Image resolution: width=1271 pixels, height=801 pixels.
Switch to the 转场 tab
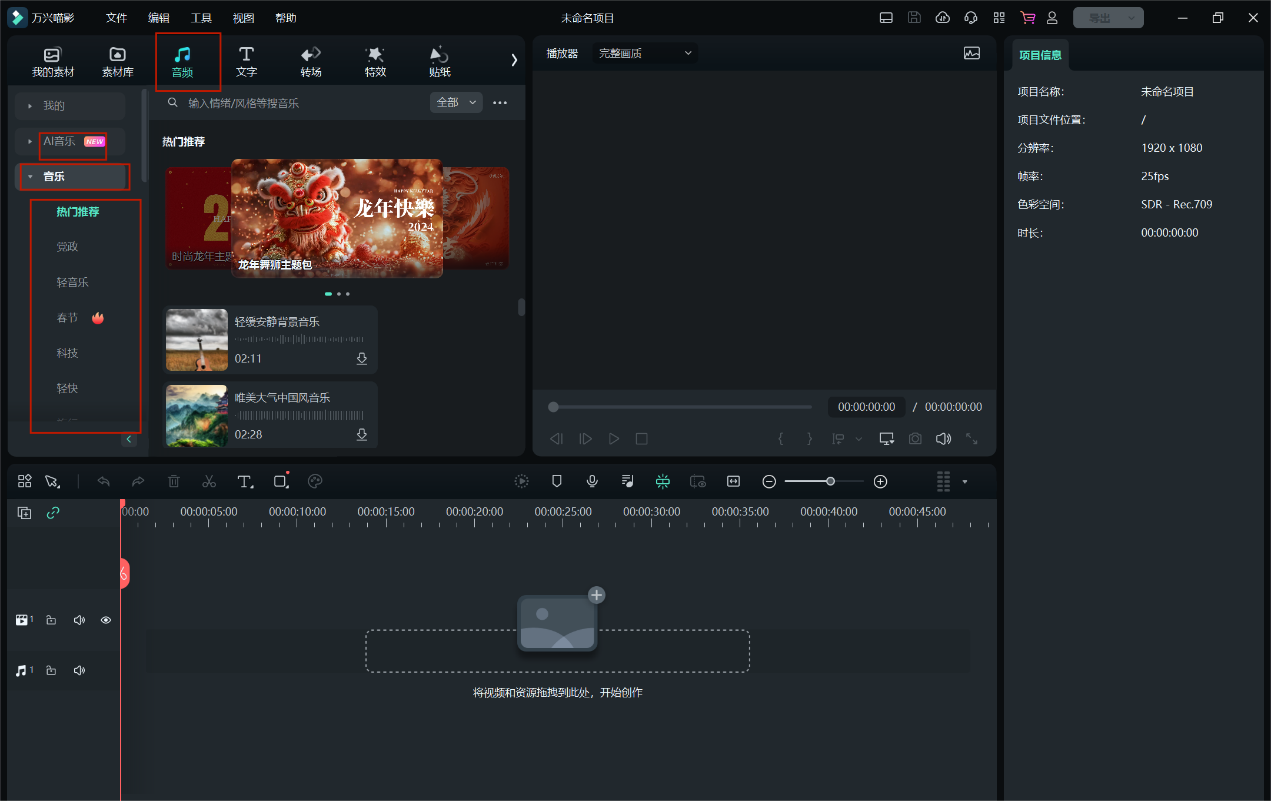(311, 61)
